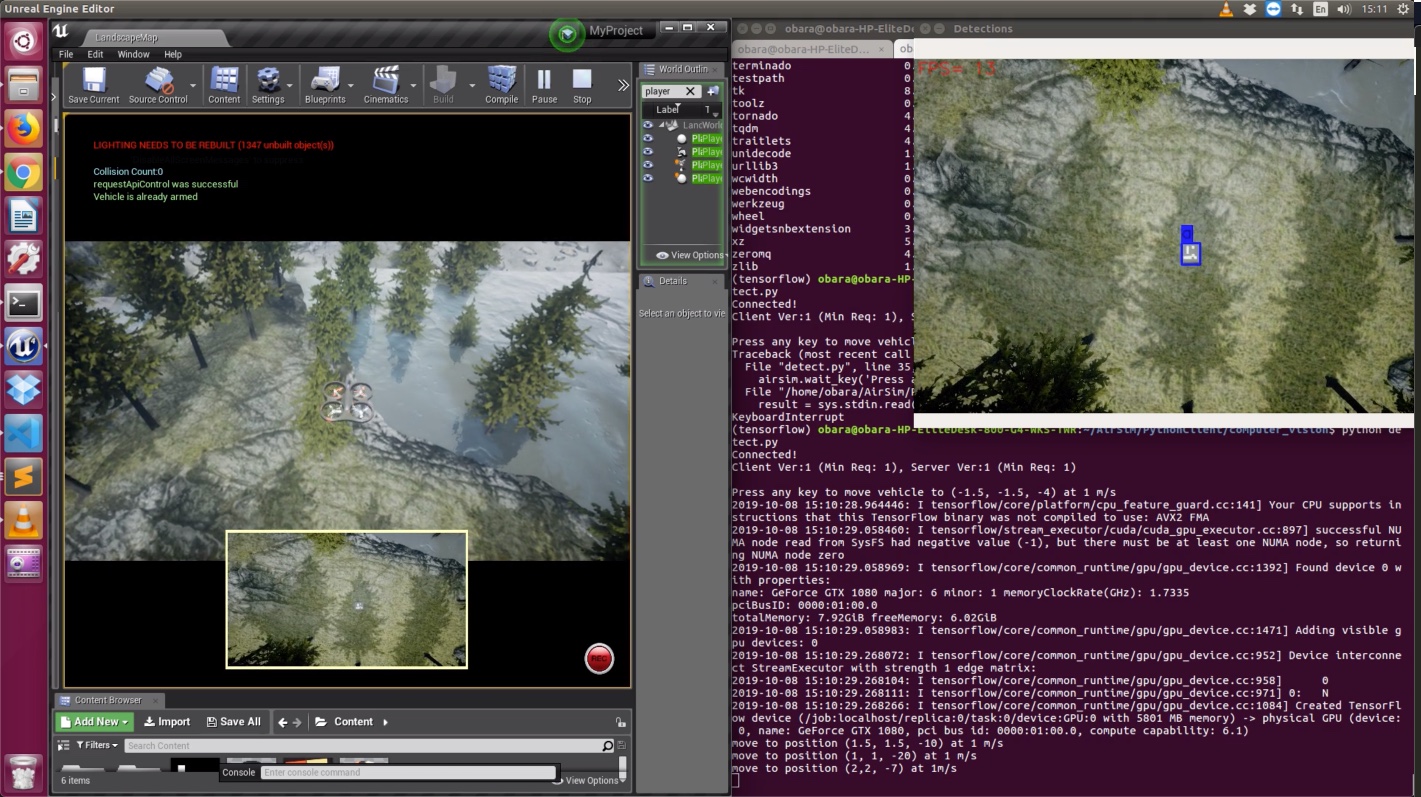Toggle visibility eye of second Player row
Screen dimensions: 1421x797
pos(648,151)
